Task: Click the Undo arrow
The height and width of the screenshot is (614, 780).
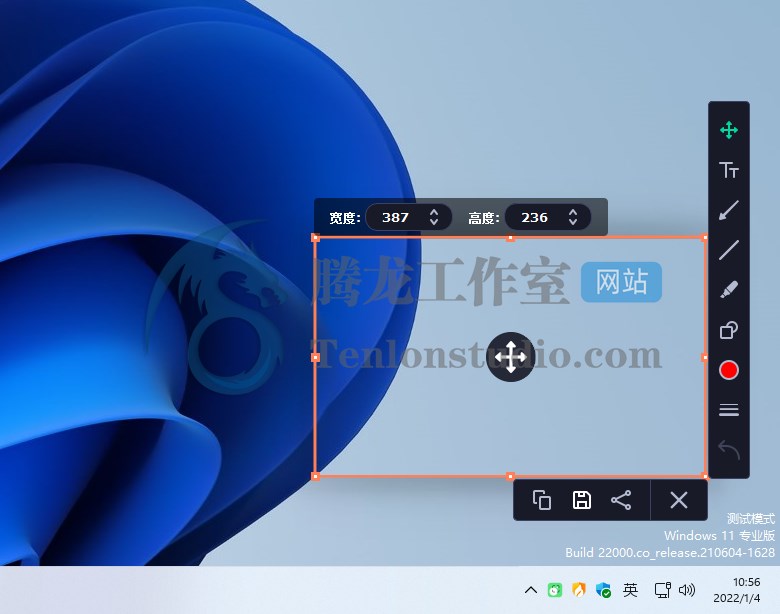Action: point(729,450)
